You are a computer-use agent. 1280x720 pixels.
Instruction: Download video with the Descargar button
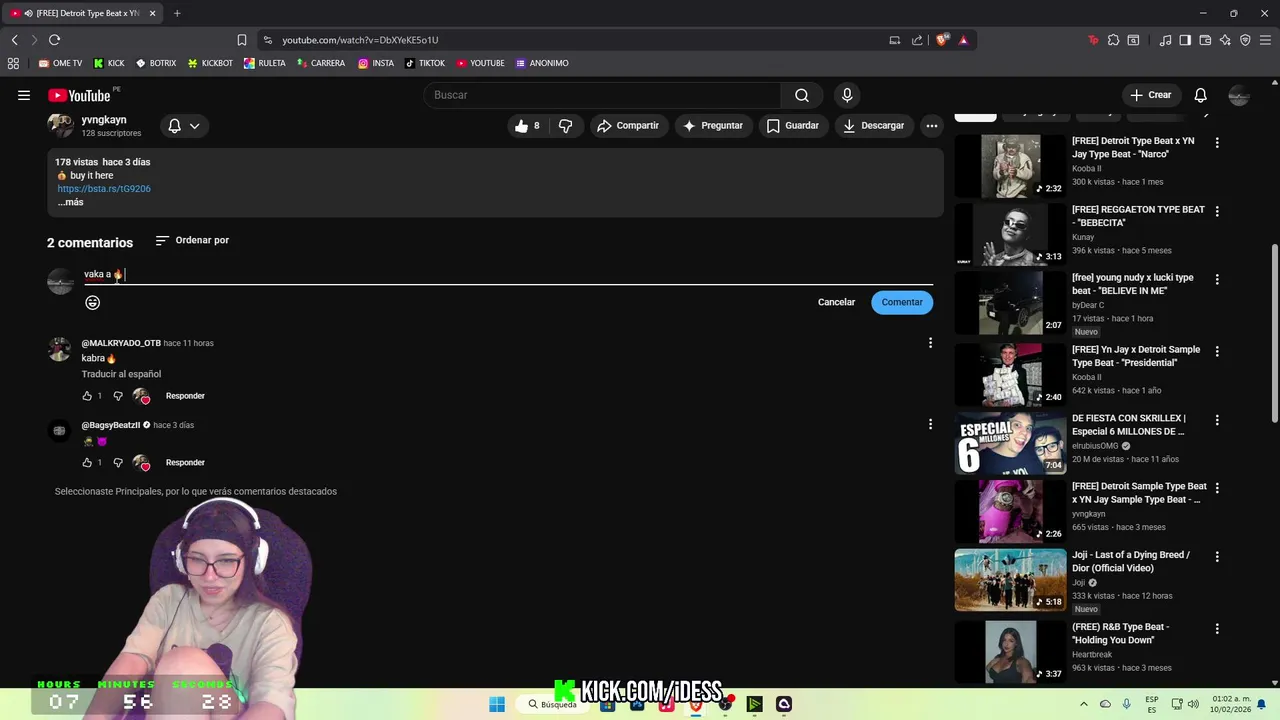click(874, 126)
